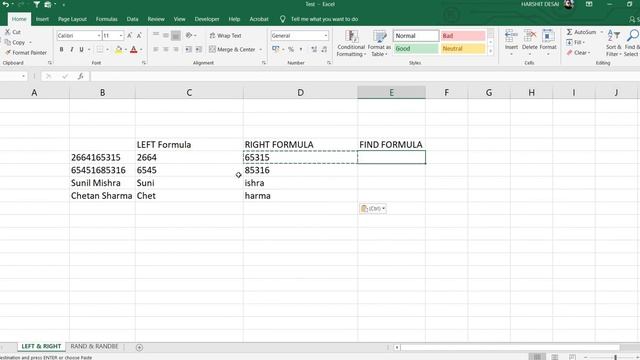Apply the Neutral cell style
Screen dimensions: 640x360
click(463, 49)
